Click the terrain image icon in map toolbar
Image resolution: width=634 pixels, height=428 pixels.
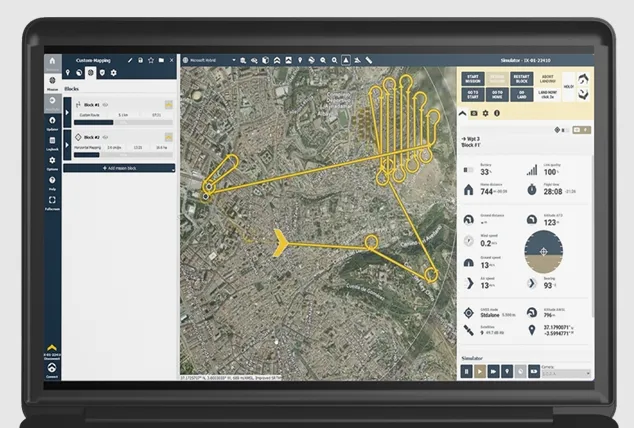point(288,60)
